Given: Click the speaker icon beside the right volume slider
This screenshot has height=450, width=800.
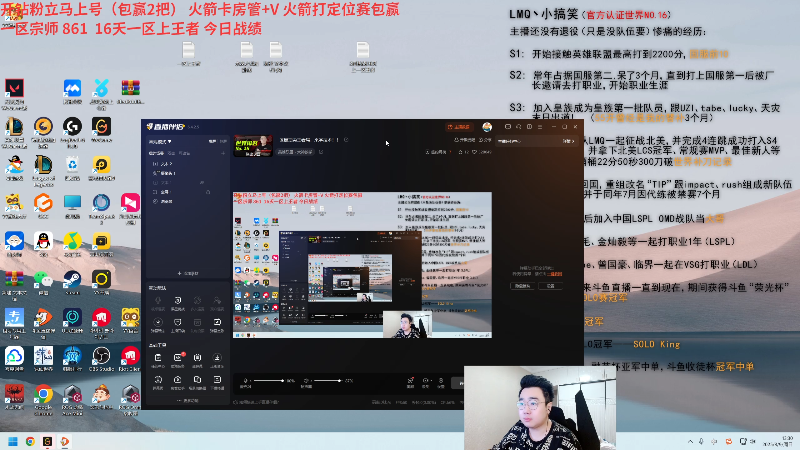Looking at the screenshot, I should [x=306, y=381].
